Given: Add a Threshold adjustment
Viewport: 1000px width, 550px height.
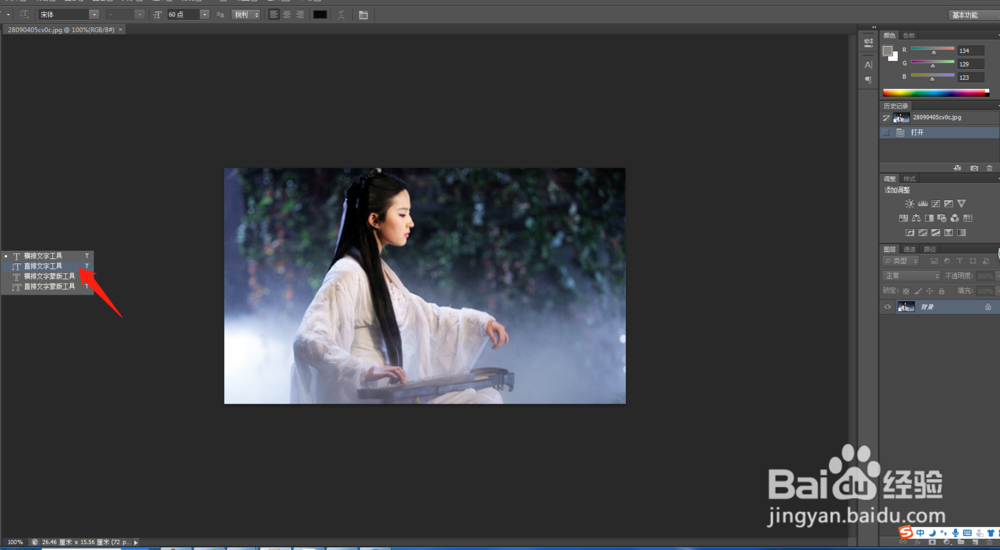Looking at the screenshot, I should click(x=936, y=233).
